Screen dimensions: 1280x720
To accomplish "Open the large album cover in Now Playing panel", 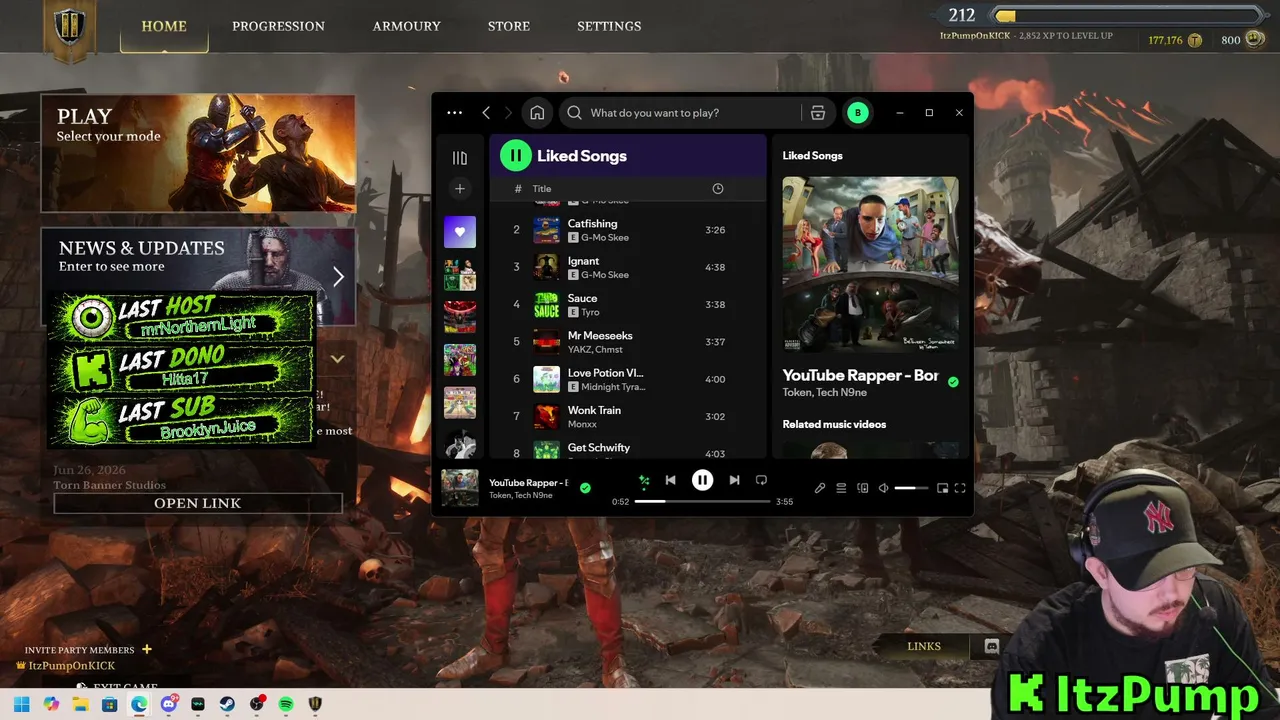I will (870, 265).
